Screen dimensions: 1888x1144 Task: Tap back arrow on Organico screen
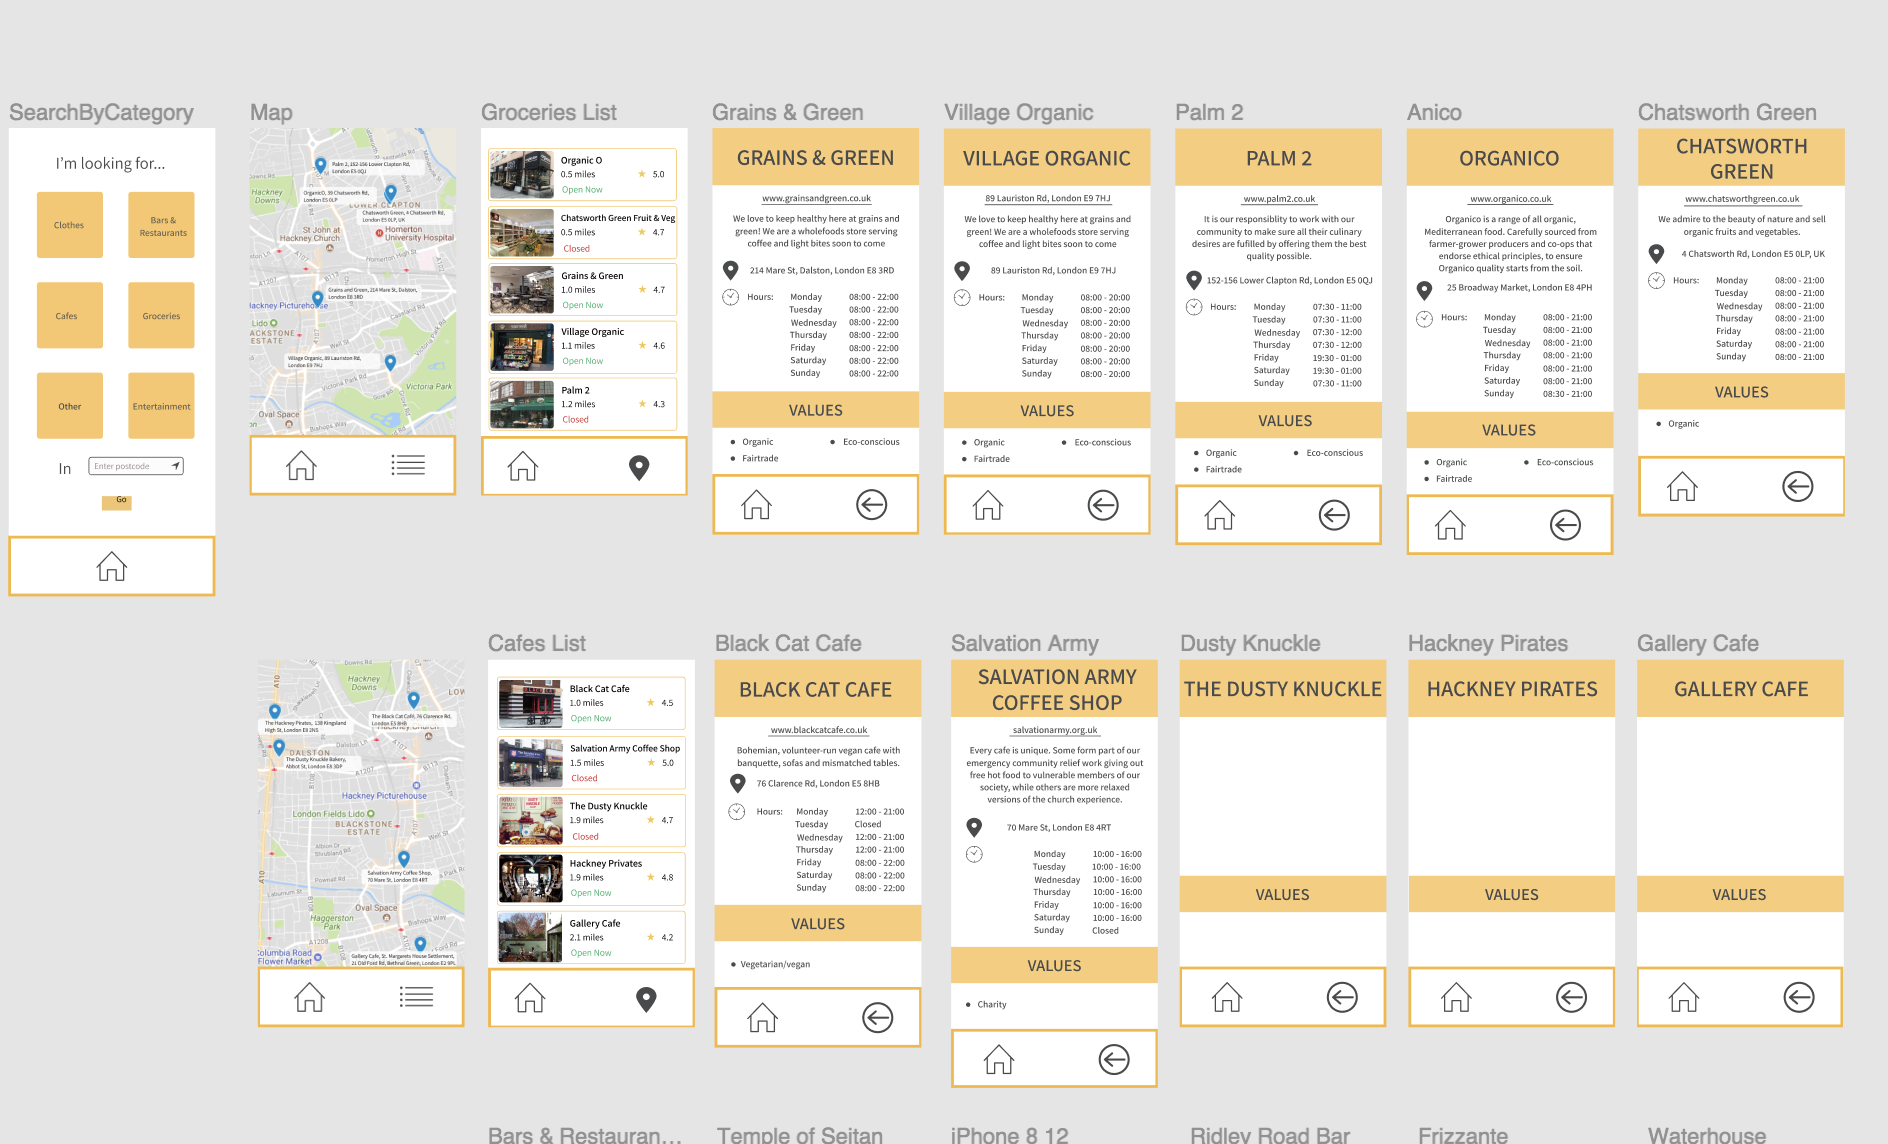(1565, 525)
